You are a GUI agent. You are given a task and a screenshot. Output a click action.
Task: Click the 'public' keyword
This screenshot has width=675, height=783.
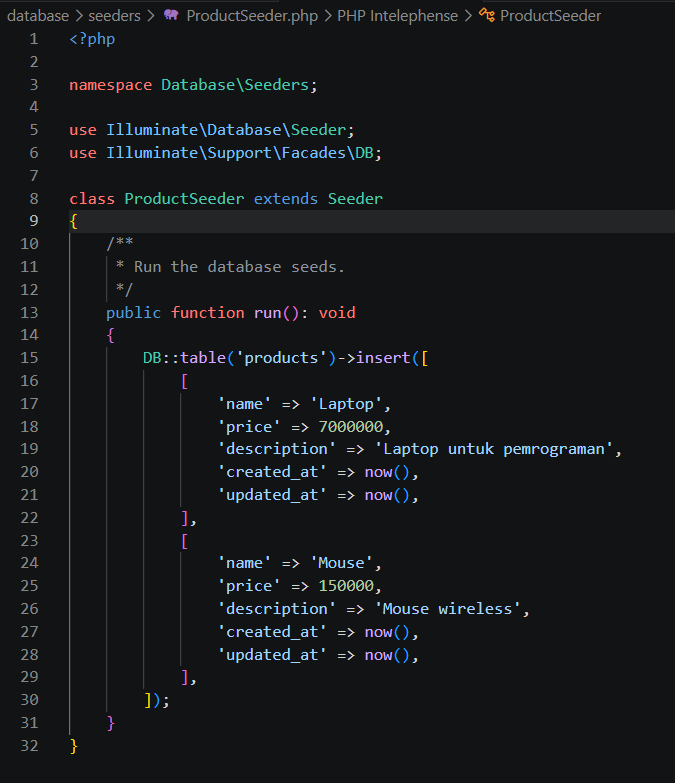(x=133, y=313)
